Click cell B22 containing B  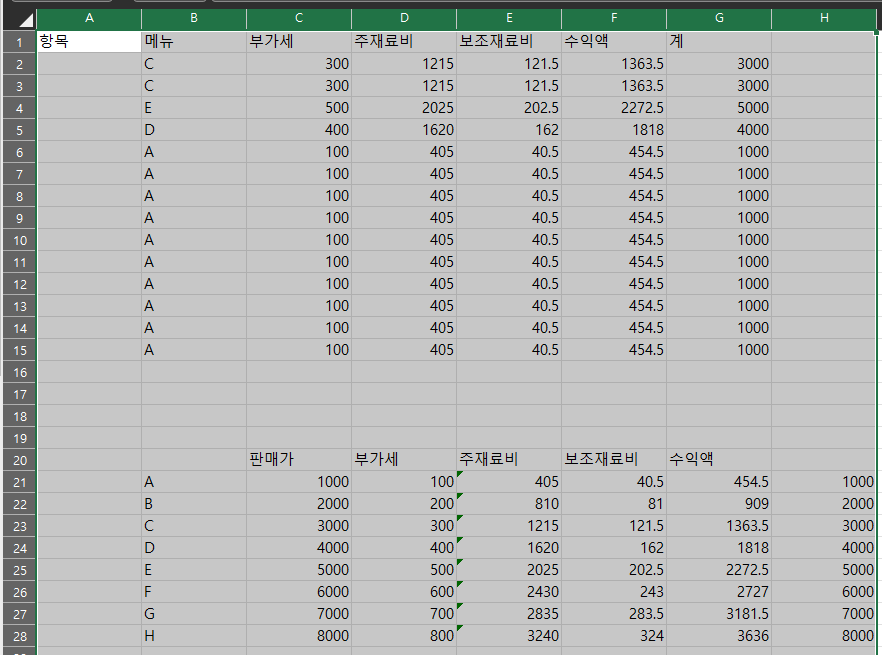(194, 504)
